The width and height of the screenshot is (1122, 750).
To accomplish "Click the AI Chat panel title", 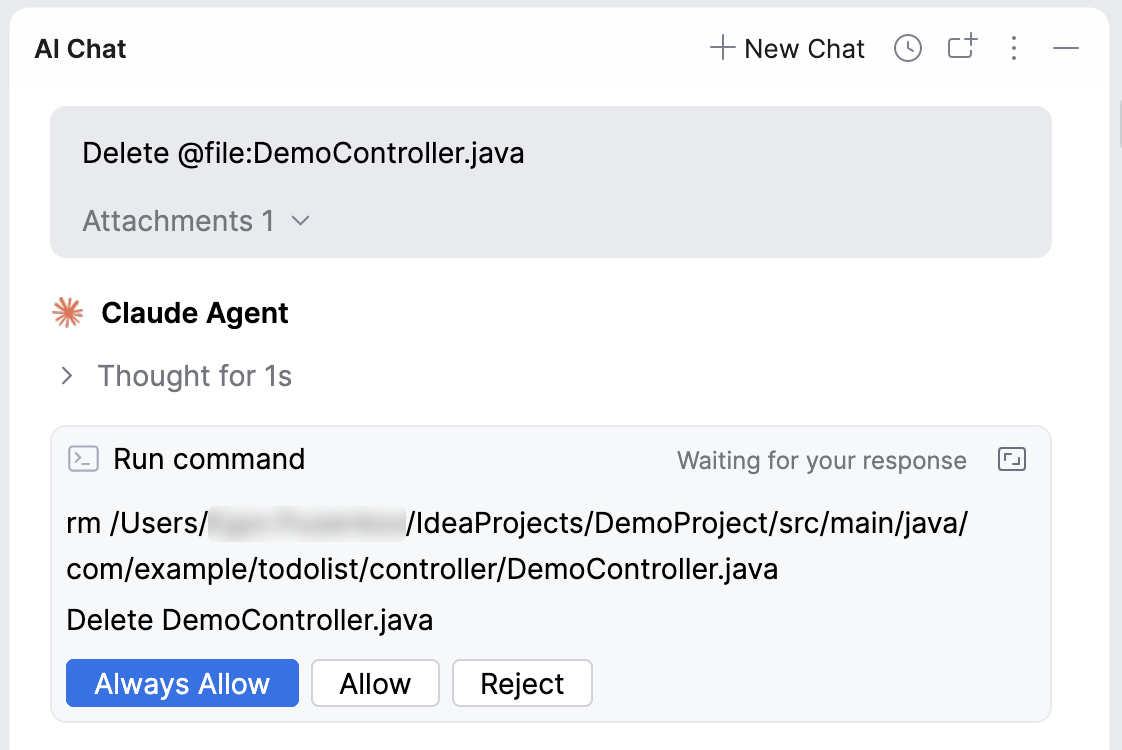I will click(x=80, y=49).
